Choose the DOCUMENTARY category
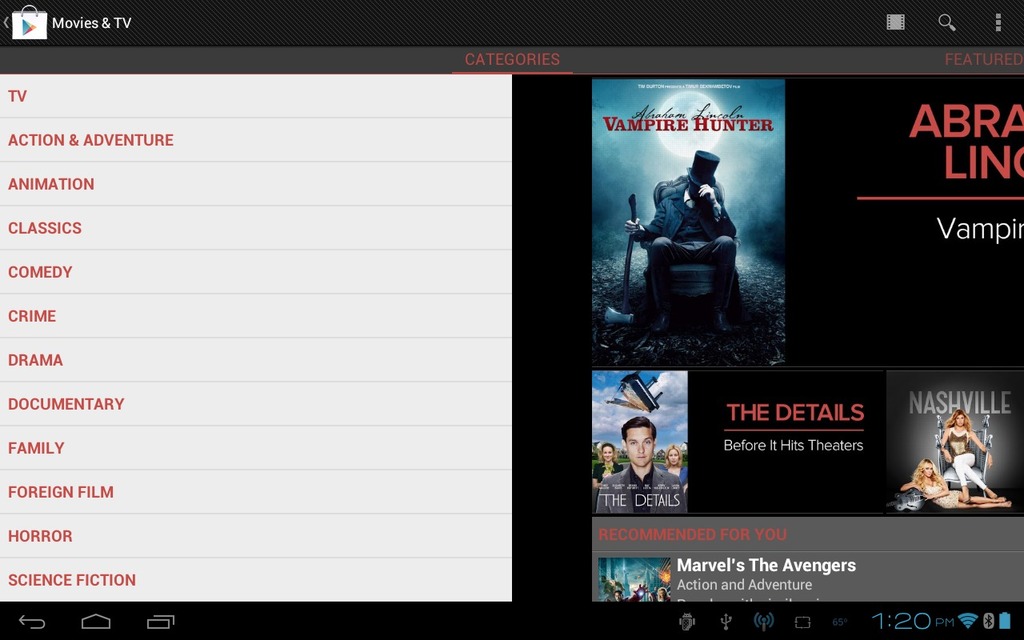 click(256, 404)
